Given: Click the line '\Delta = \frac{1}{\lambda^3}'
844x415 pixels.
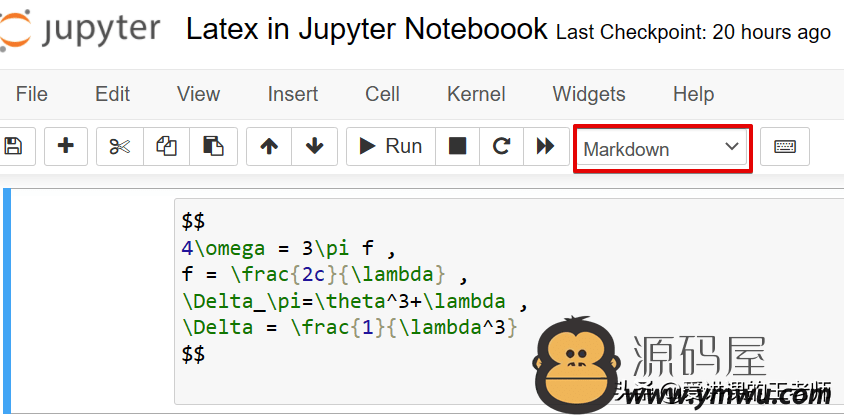Looking at the screenshot, I should point(349,327).
